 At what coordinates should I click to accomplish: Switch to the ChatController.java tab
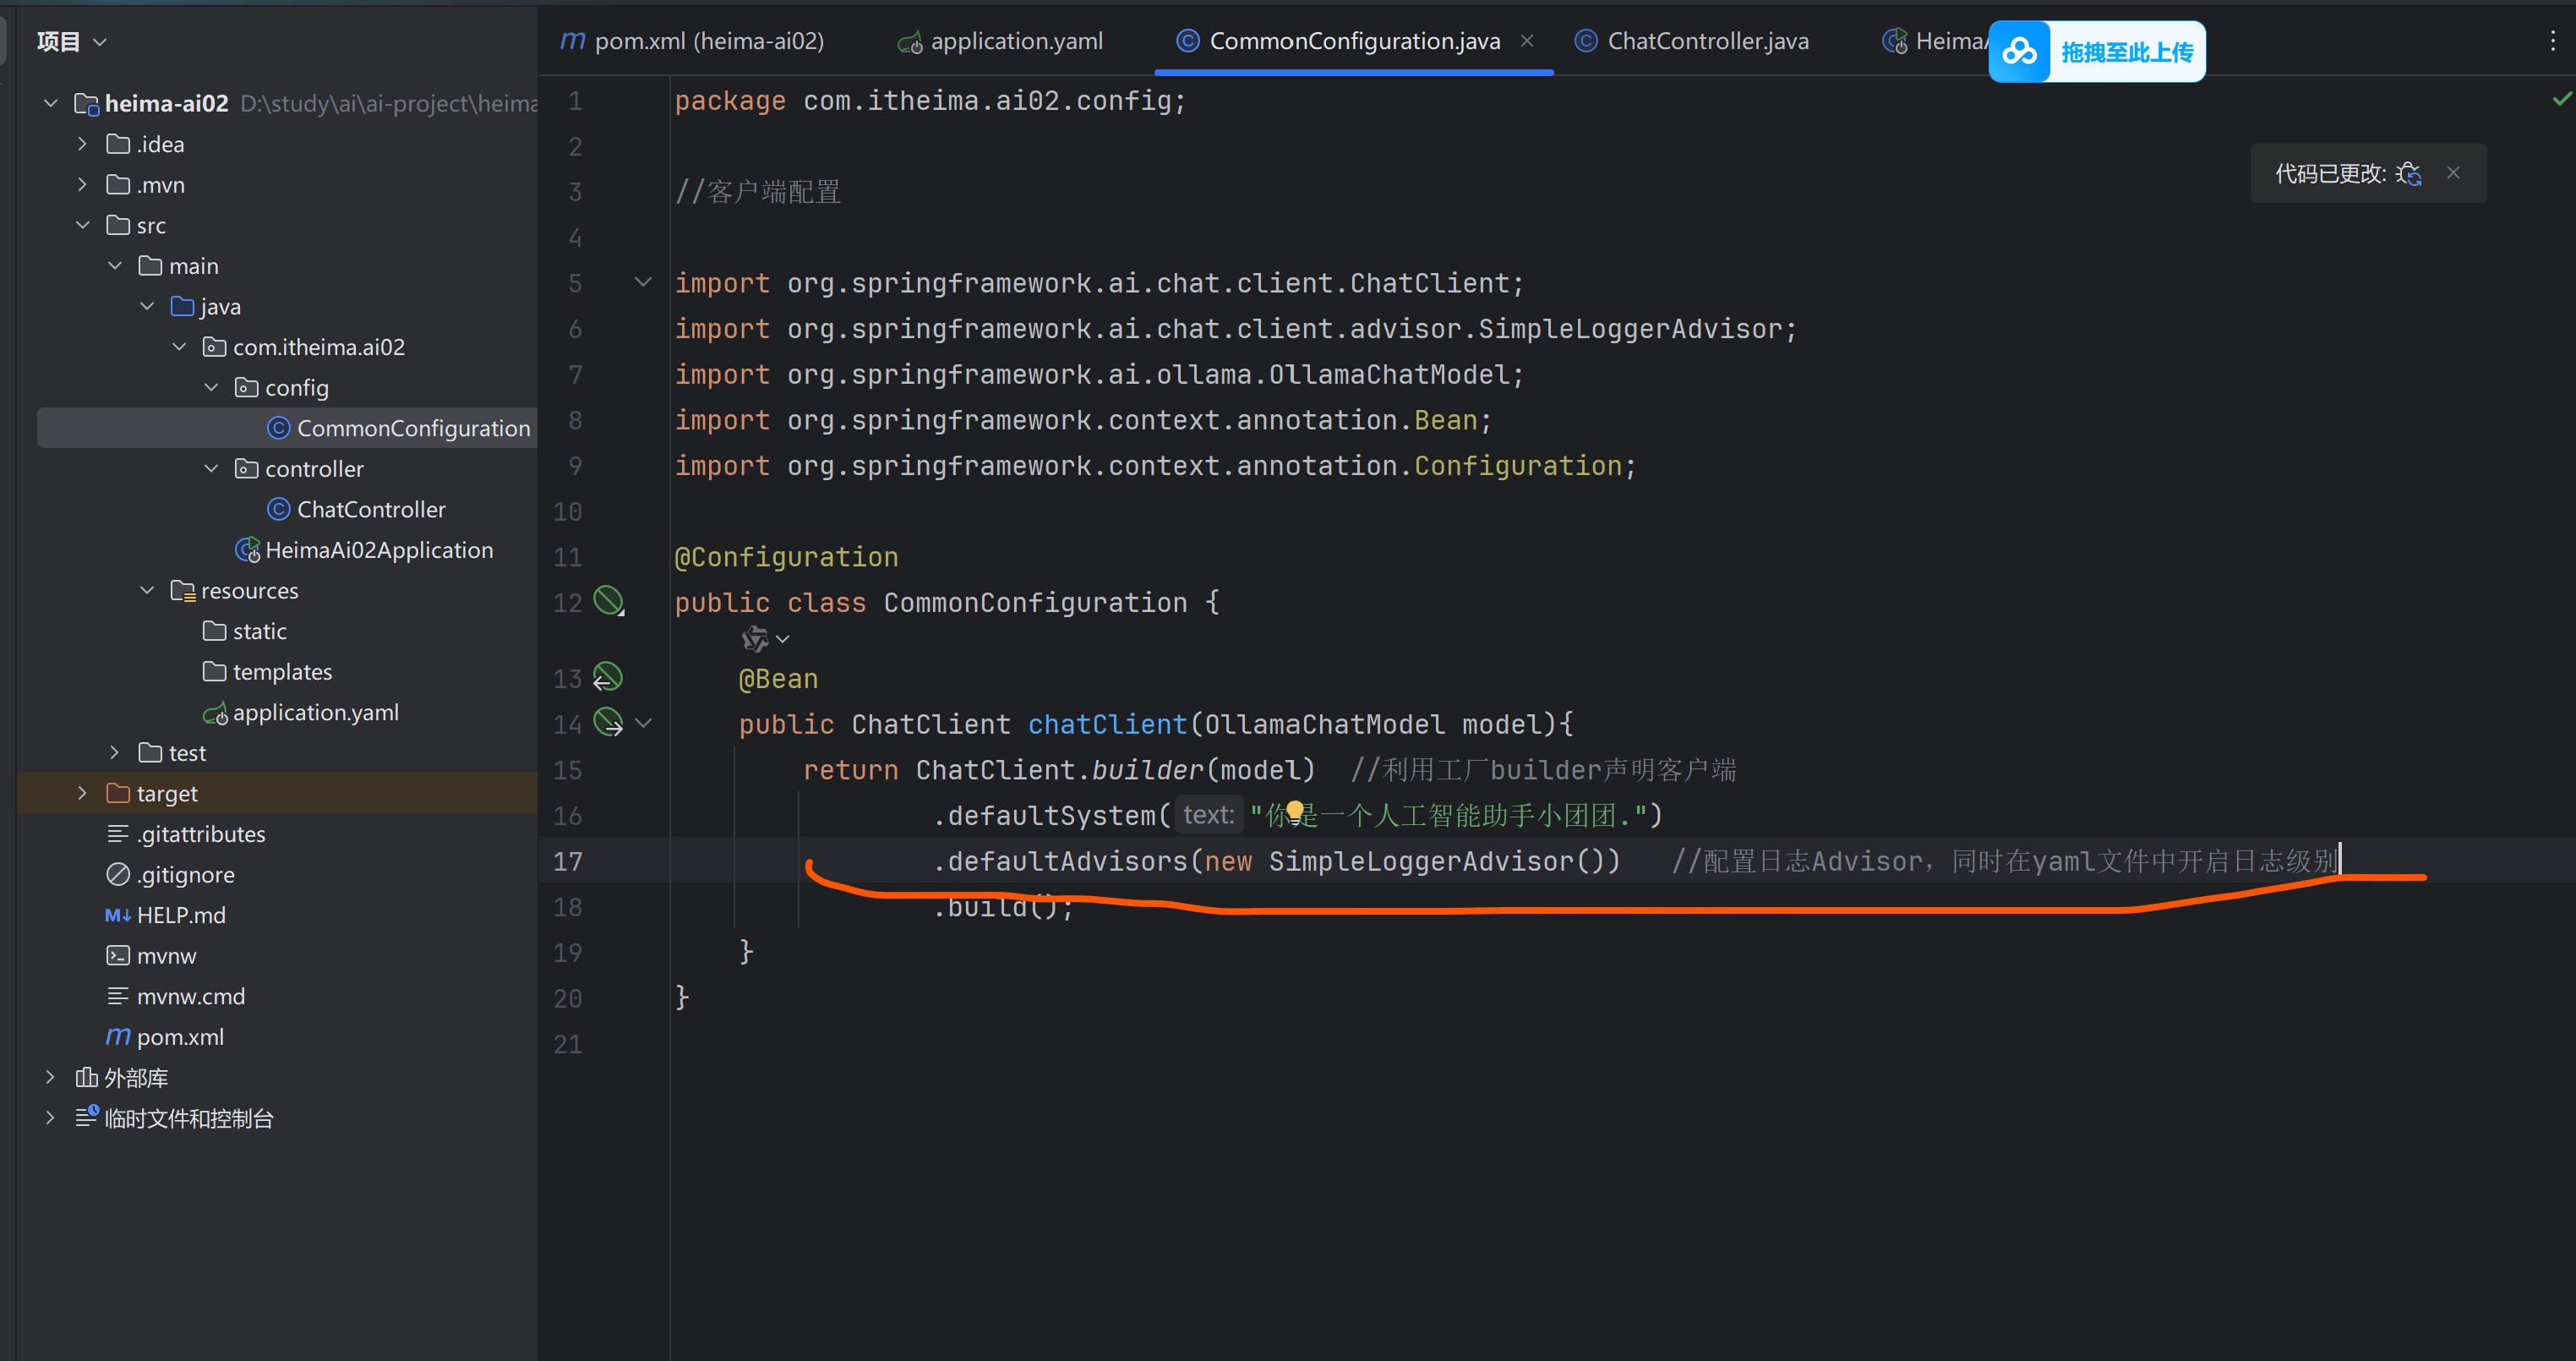pos(1706,41)
